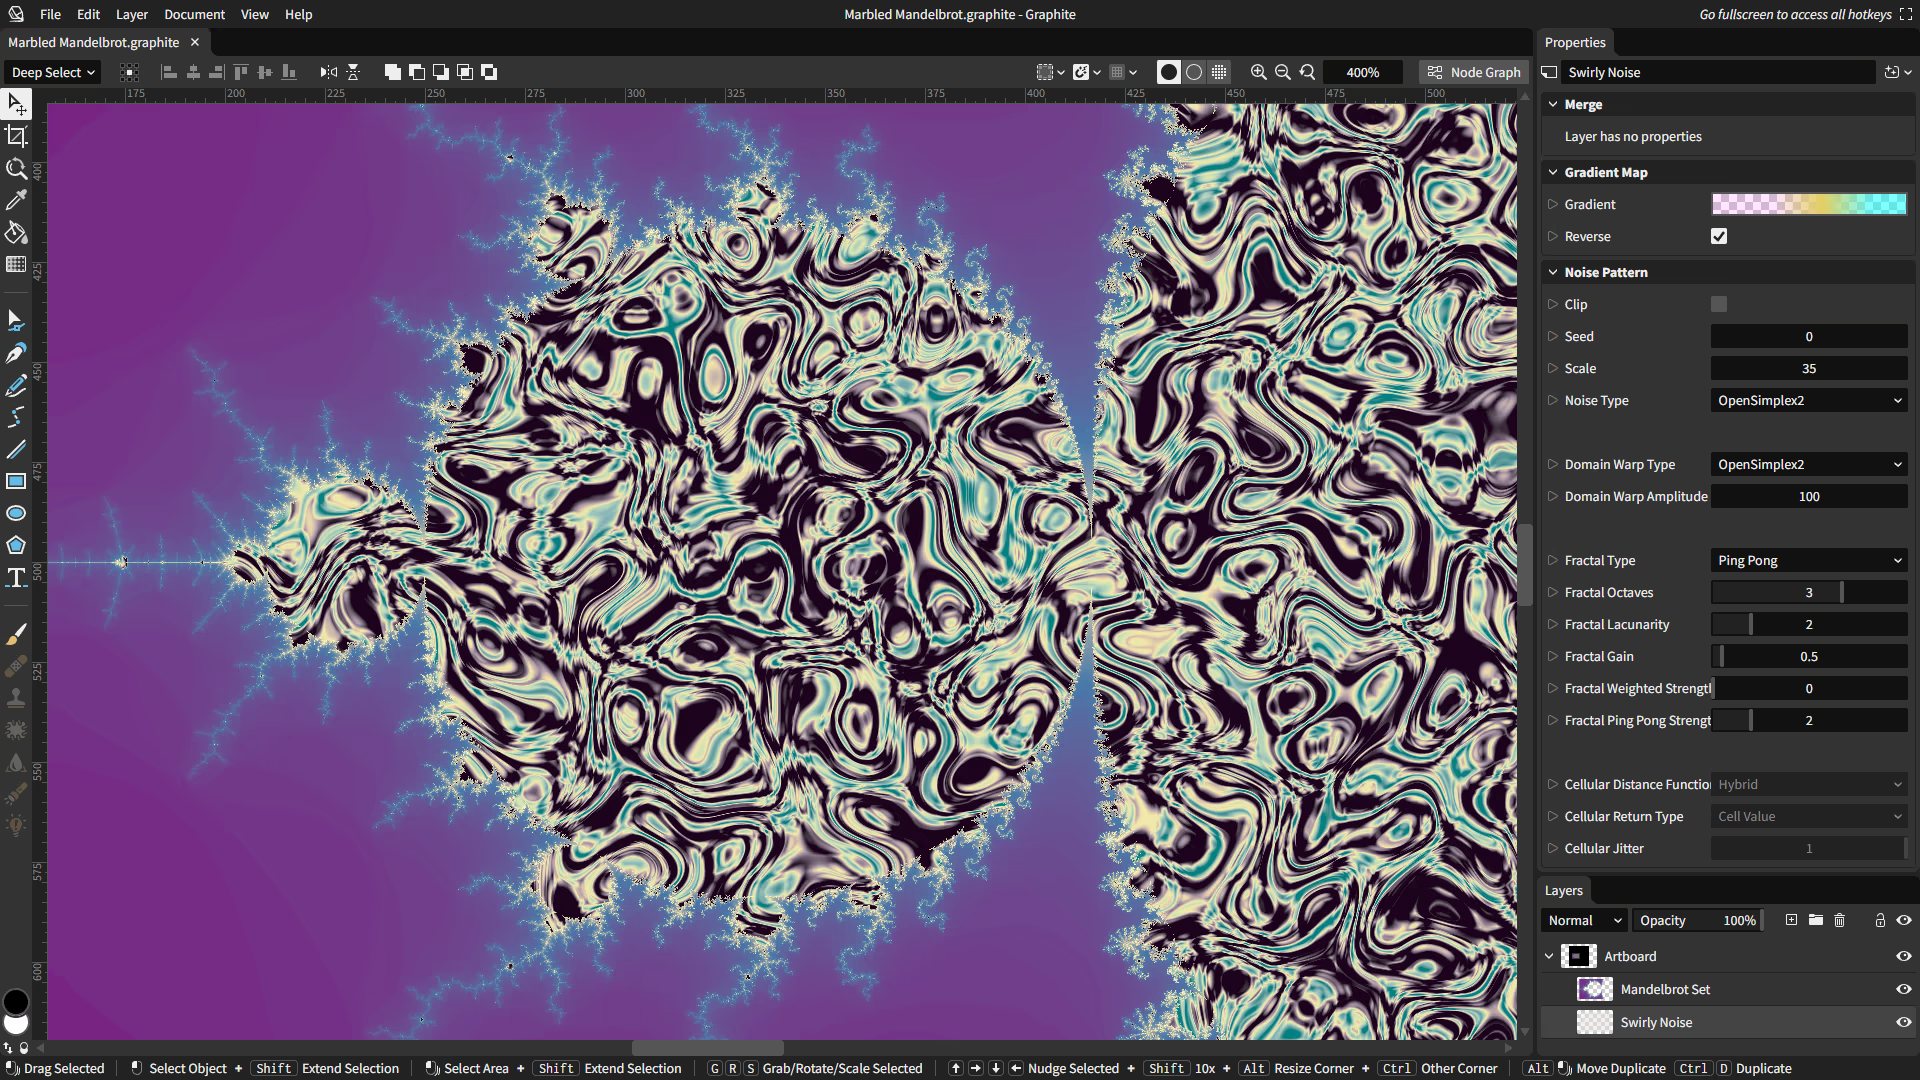Viewport: 1920px width, 1080px height.
Task: Collapse the Artboard layer group
Action: (x=1549, y=956)
